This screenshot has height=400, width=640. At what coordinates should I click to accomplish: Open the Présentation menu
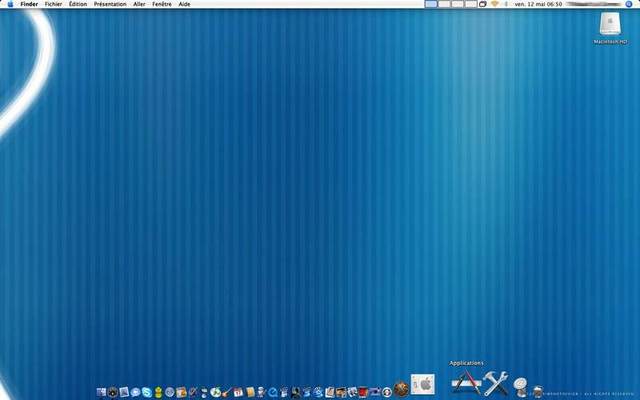110,4
